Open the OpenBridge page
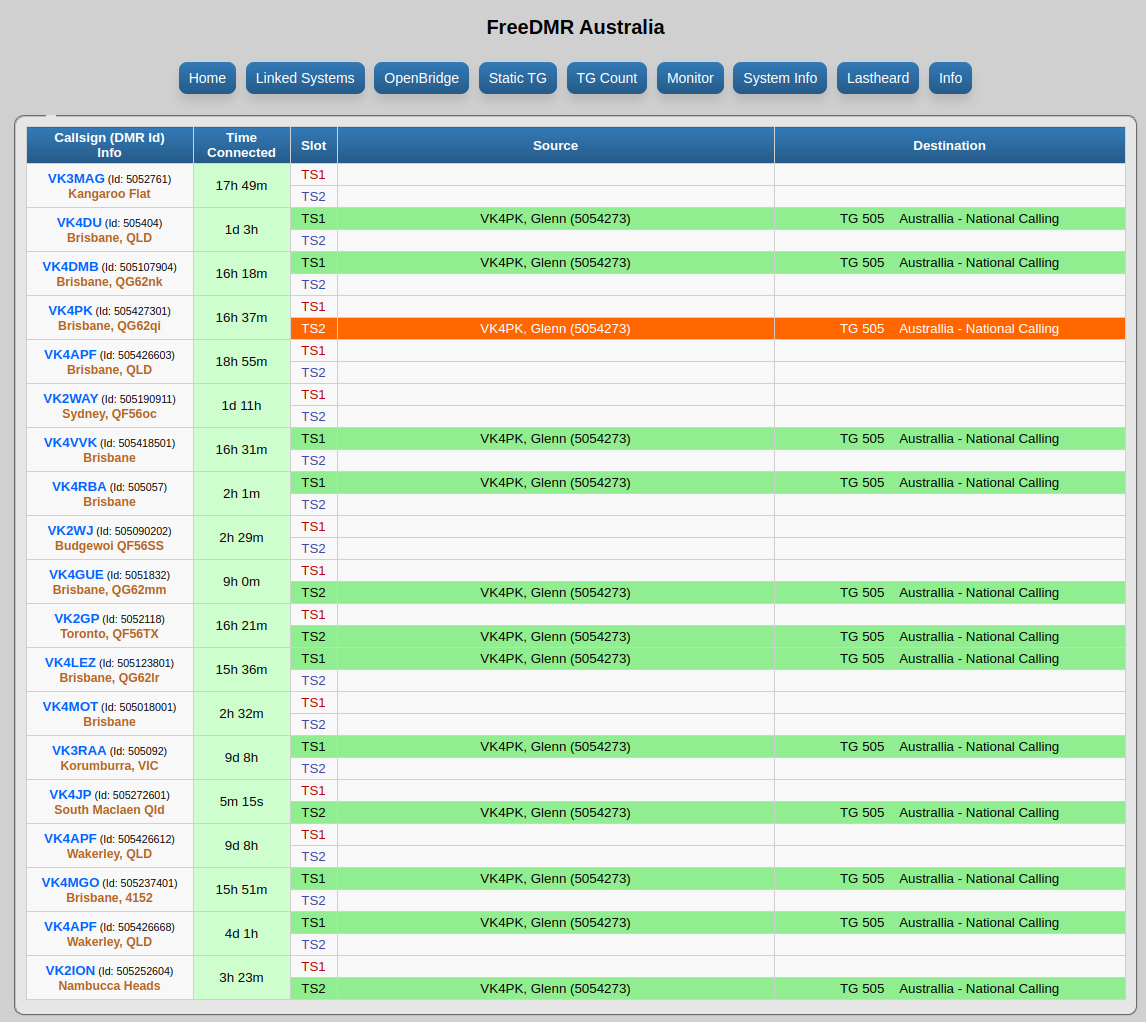Screen dimensions: 1146x1022 point(421,77)
